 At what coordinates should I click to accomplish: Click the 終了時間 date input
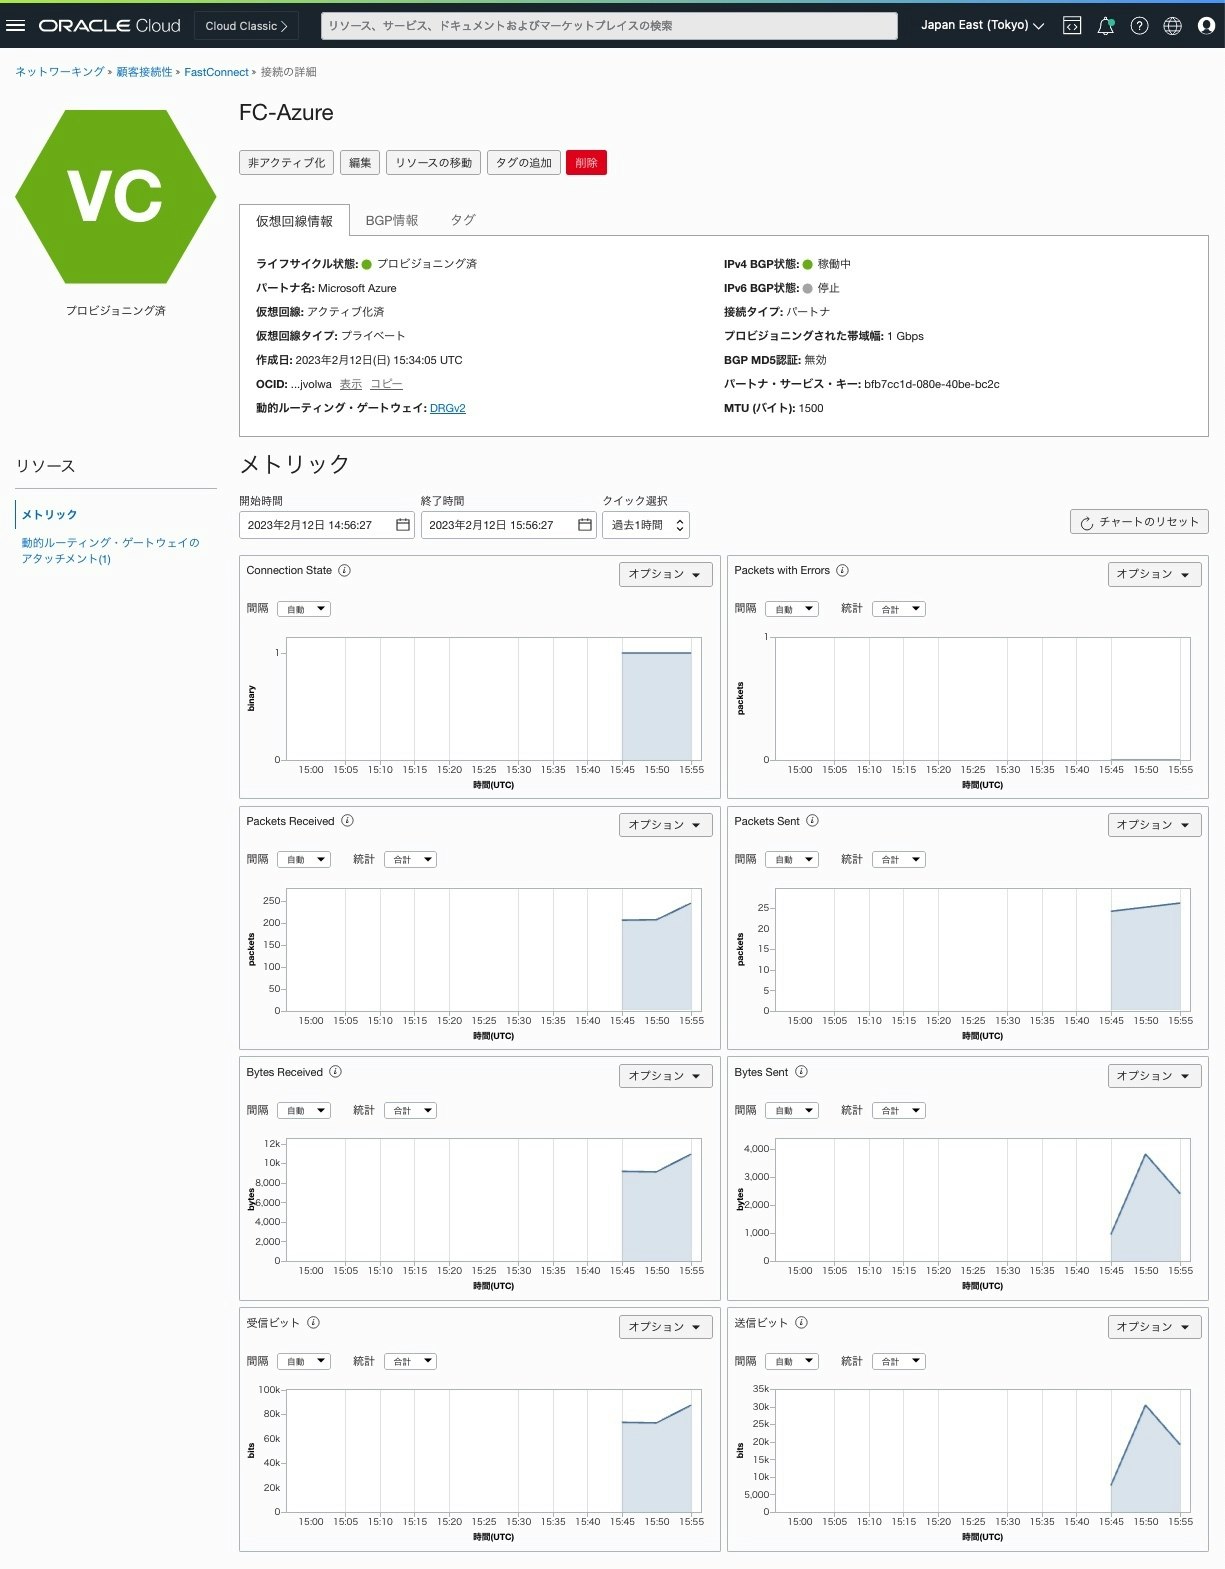click(509, 525)
